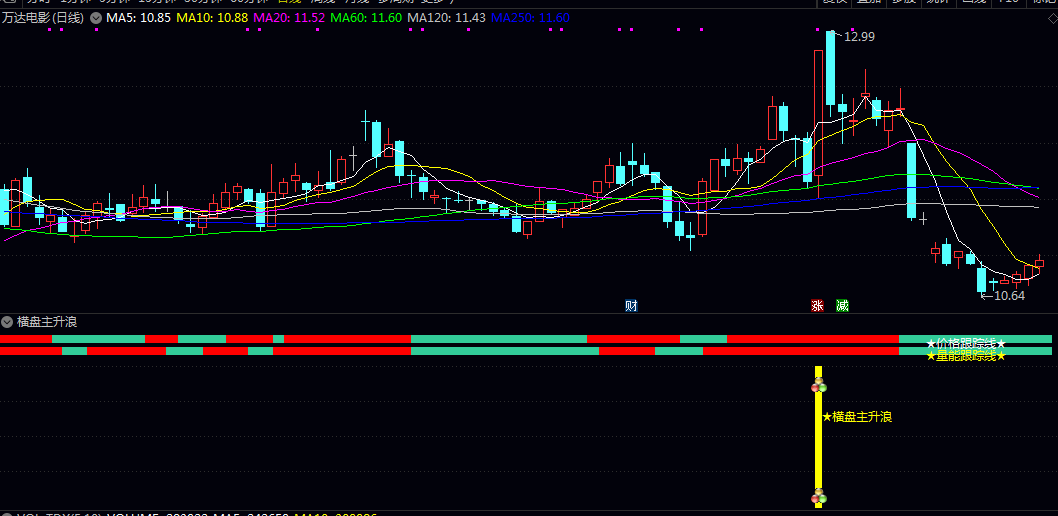The height and width of the screenshot is (516, 1058).
Task: Click the 12.99 high price label
Action: pos(859,37)
